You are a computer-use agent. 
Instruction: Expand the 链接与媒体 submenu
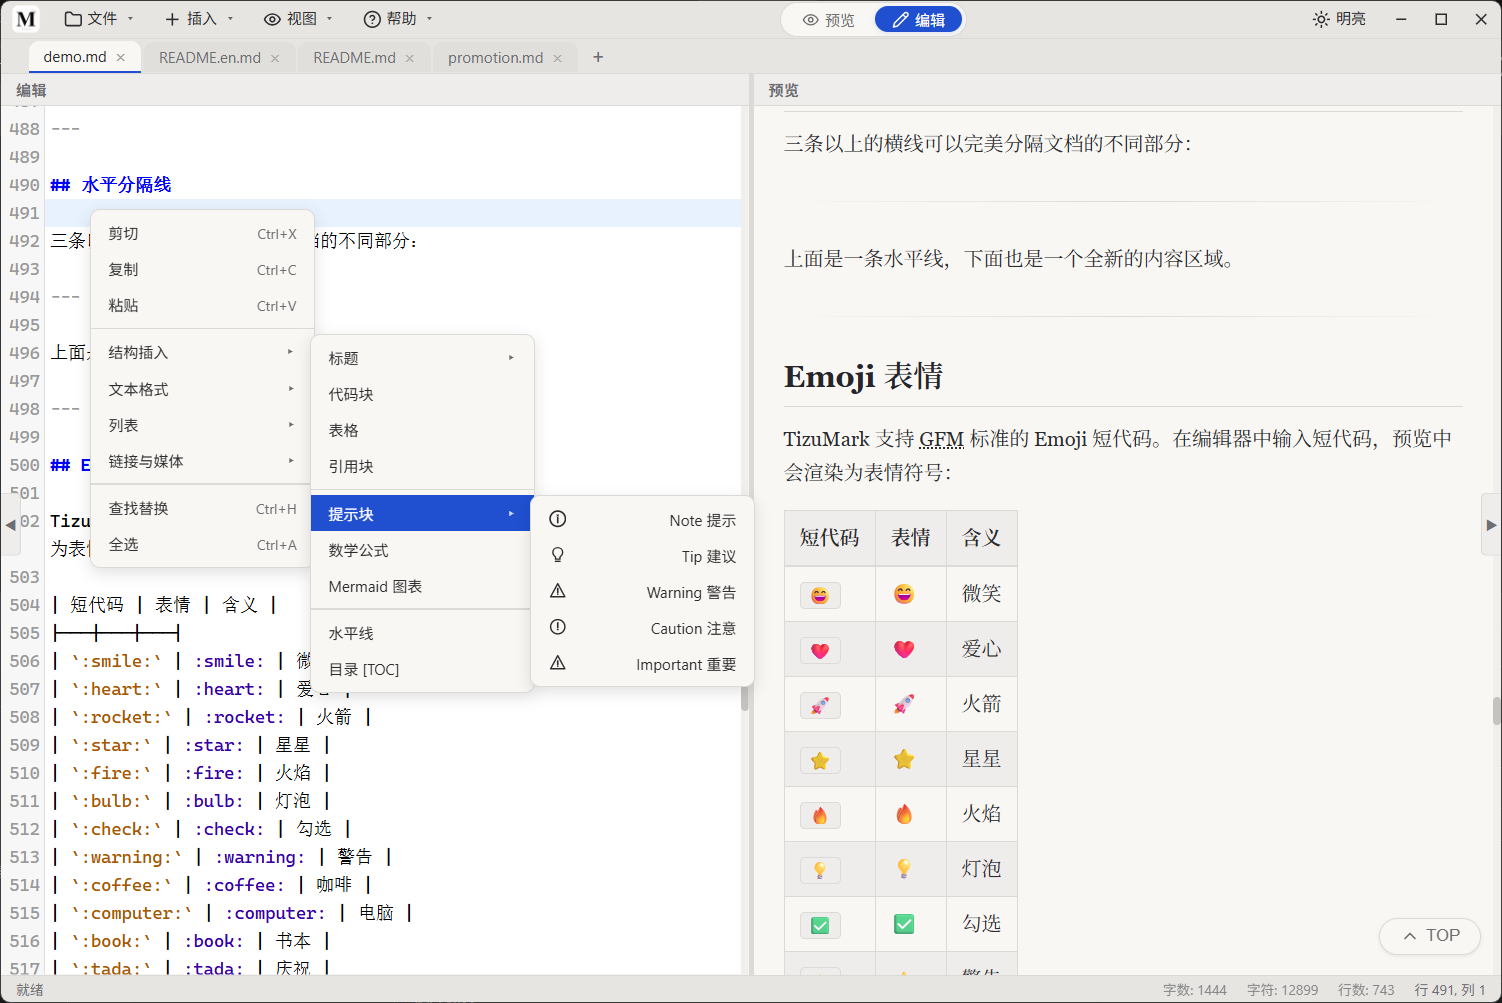[x=202, y=462]
